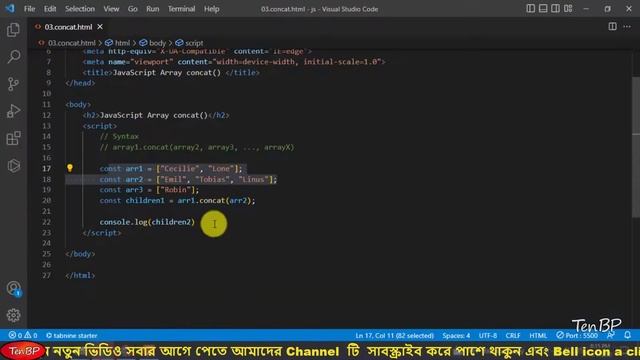Open notifications bell in status bar
Image resolution: width=640 pixels, height=360 pixels.
click(x=627, y=335)
